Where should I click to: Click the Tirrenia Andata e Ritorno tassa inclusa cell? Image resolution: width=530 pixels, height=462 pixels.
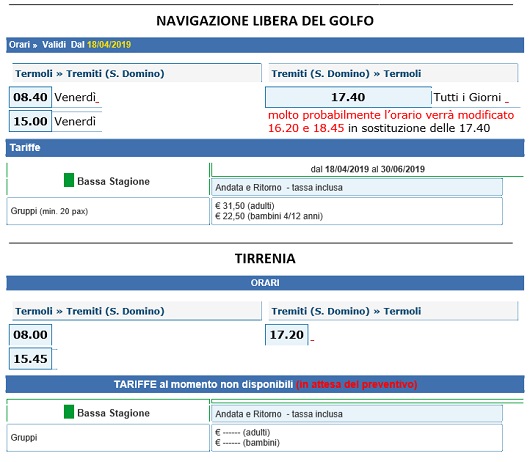[x=357, y=414]
